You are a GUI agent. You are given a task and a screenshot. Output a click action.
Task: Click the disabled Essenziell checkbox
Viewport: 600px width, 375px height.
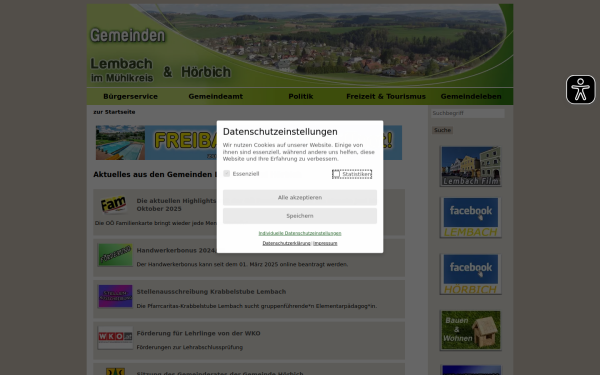[x=227, y=174]
